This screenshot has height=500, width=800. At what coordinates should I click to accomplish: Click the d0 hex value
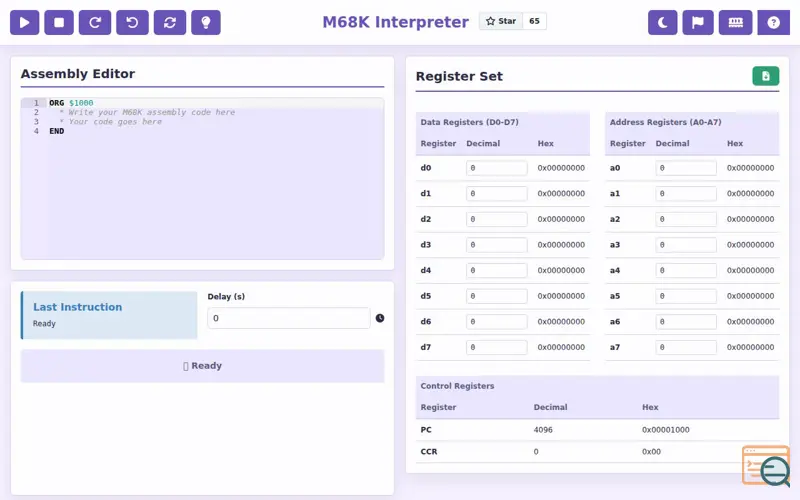[561, 168]
